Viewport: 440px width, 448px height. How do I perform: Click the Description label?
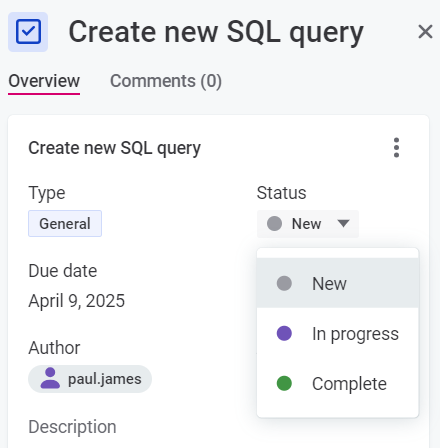[x=72, y=427]
